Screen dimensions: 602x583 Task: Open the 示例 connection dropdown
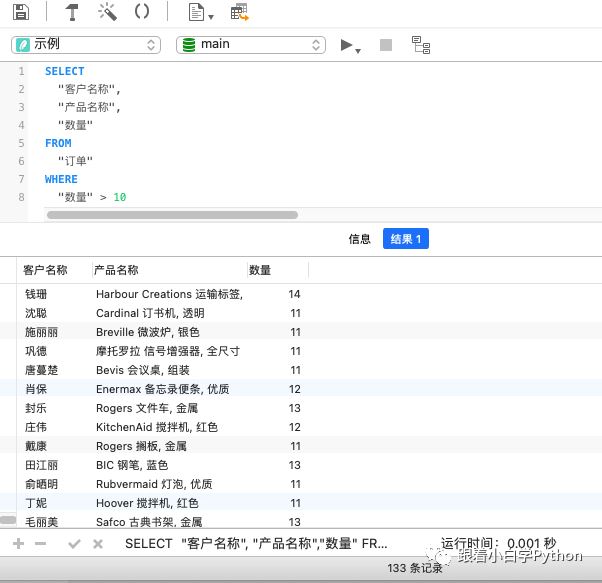tap(86, 44)
